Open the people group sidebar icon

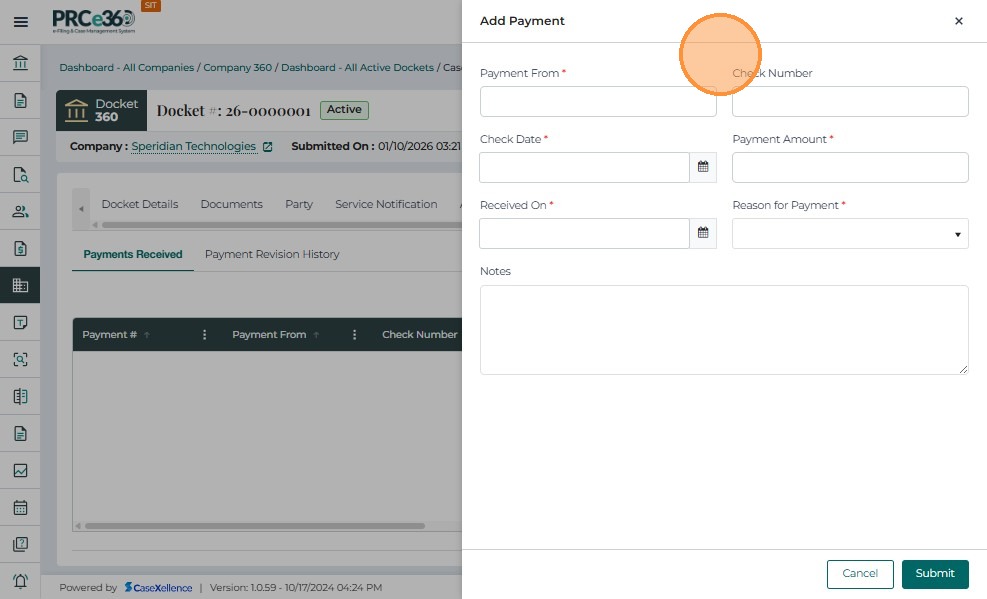20,211
